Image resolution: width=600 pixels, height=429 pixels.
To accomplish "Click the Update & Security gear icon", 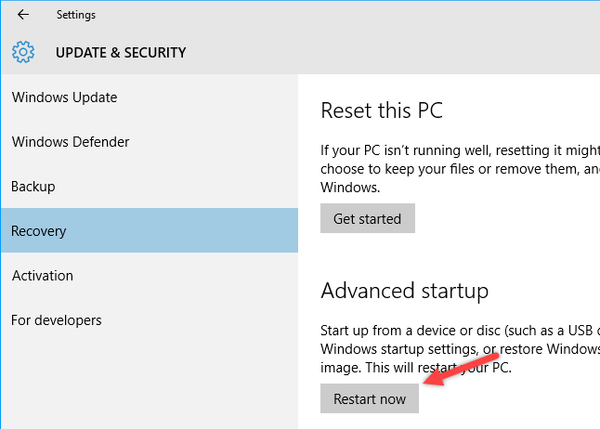I will (x=23, y=52).
